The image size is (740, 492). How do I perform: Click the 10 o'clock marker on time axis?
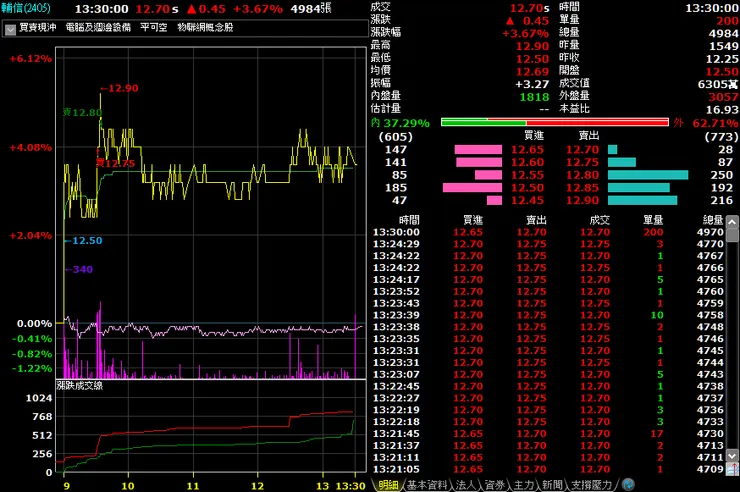point(128,486)
